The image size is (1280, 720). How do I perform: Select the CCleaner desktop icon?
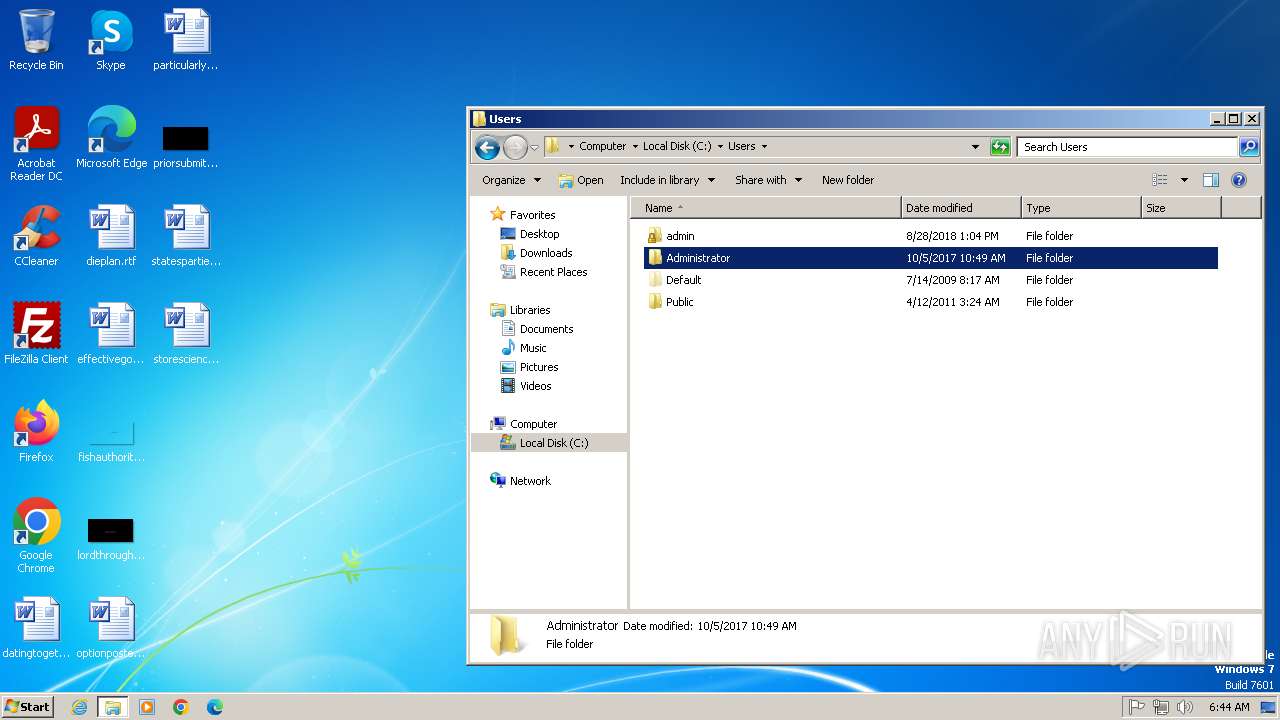(36, 237)
